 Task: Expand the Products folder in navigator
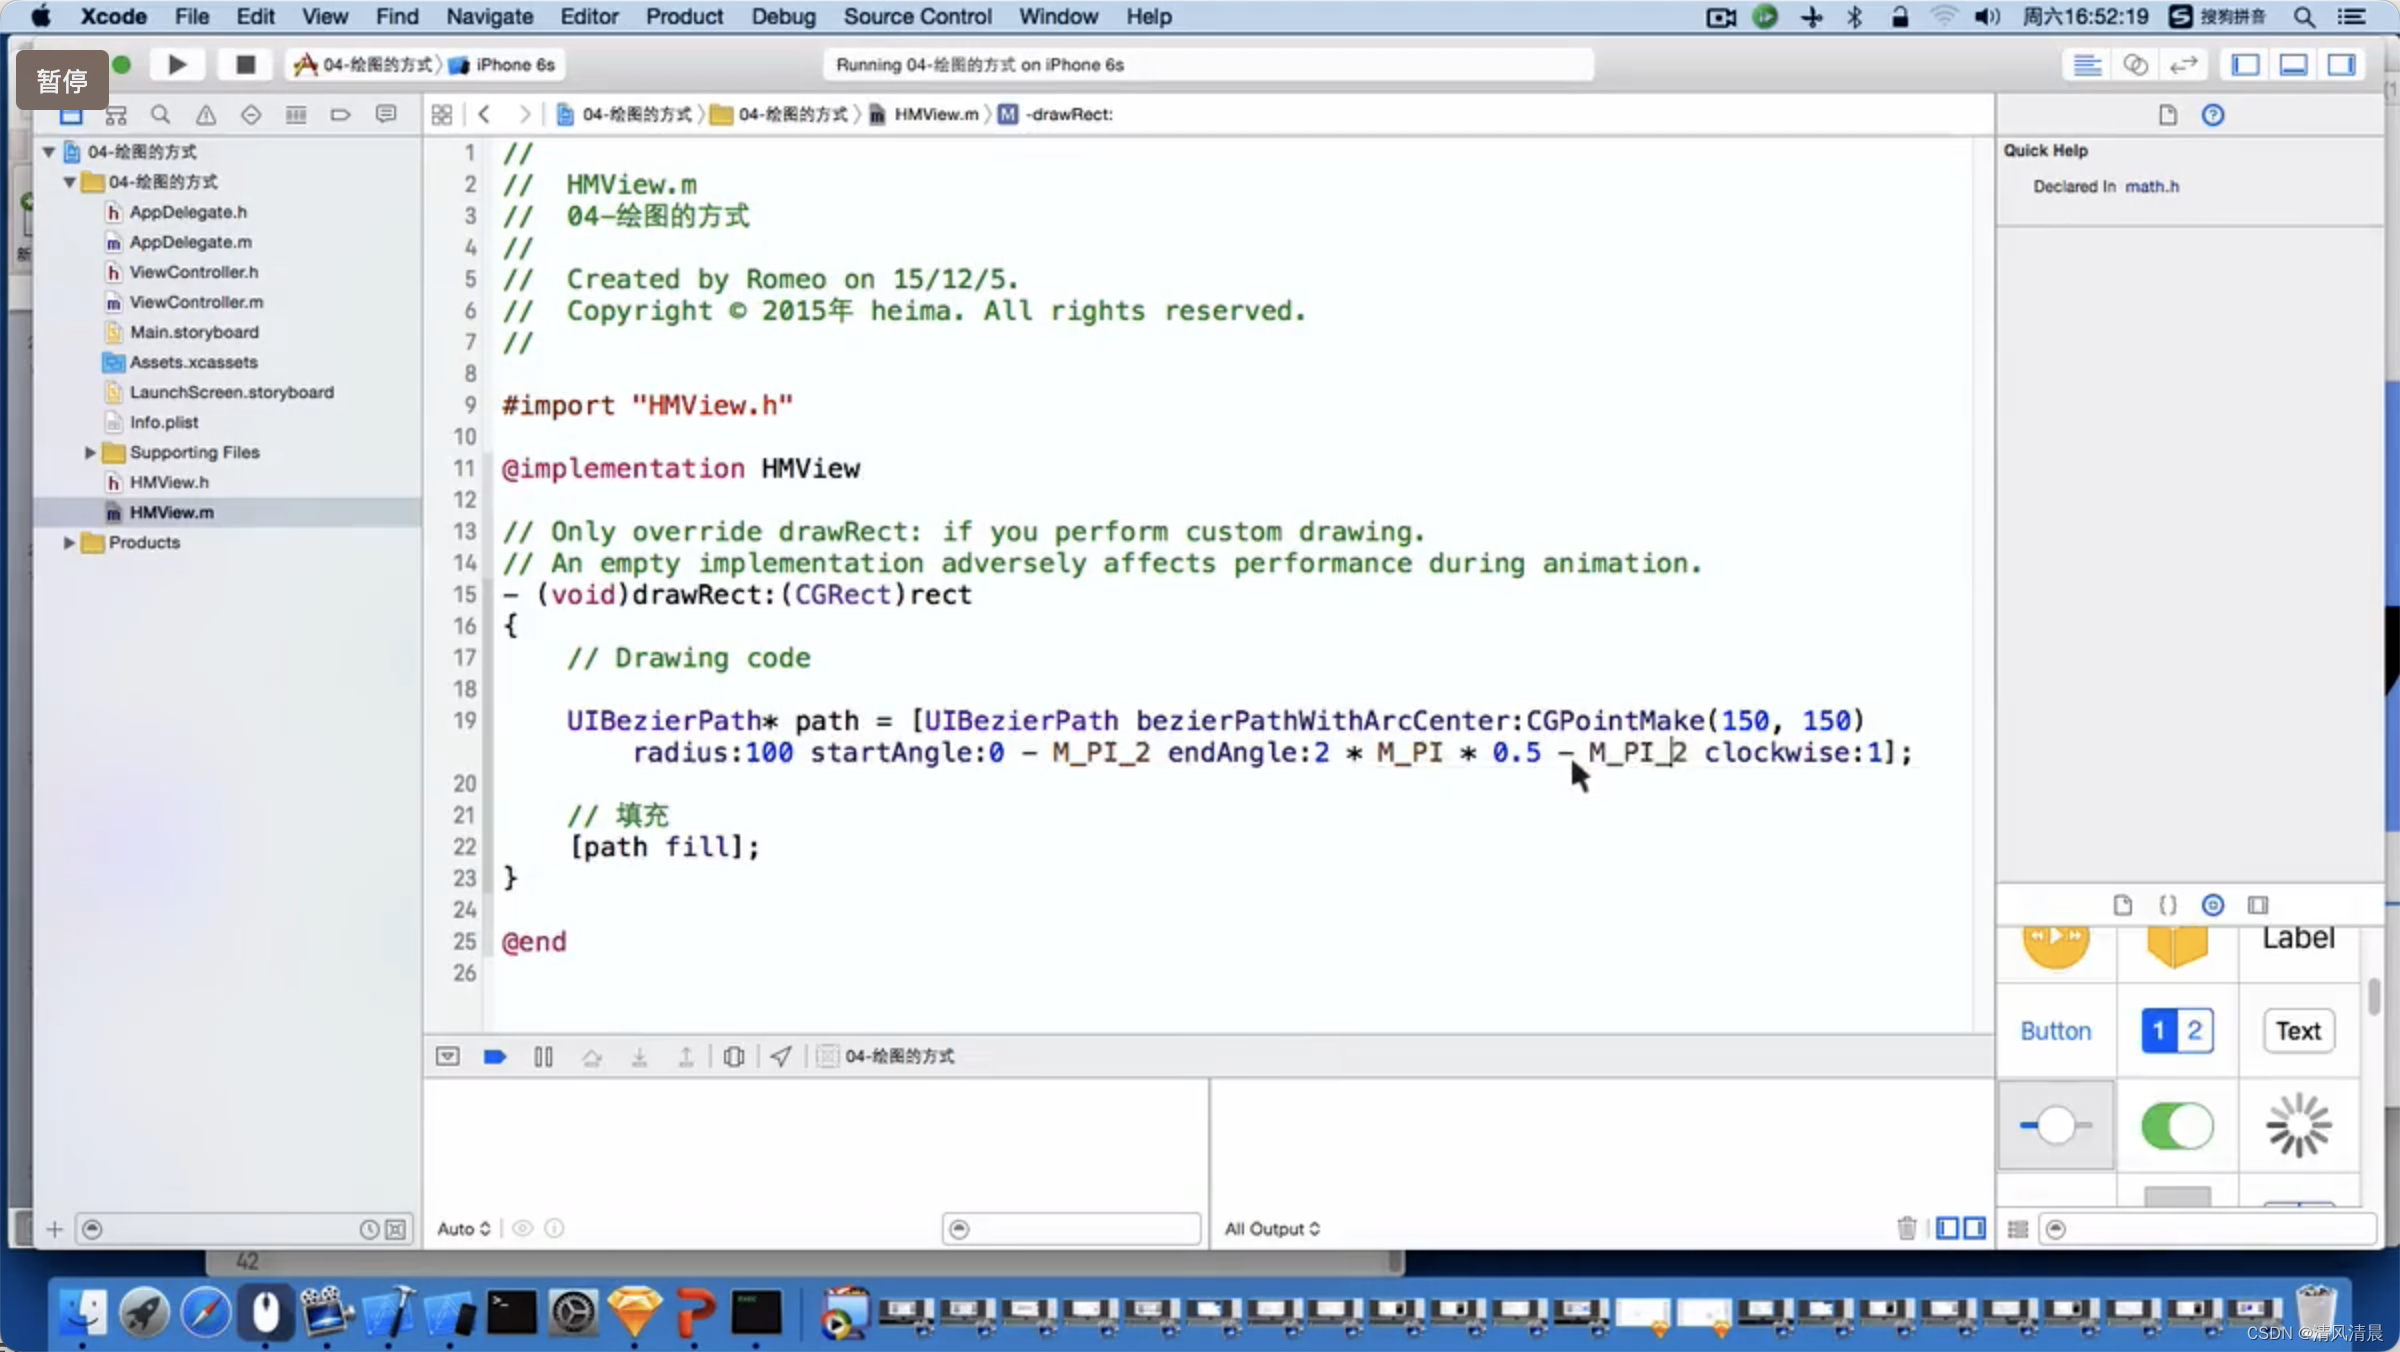[x=66, y=542]
